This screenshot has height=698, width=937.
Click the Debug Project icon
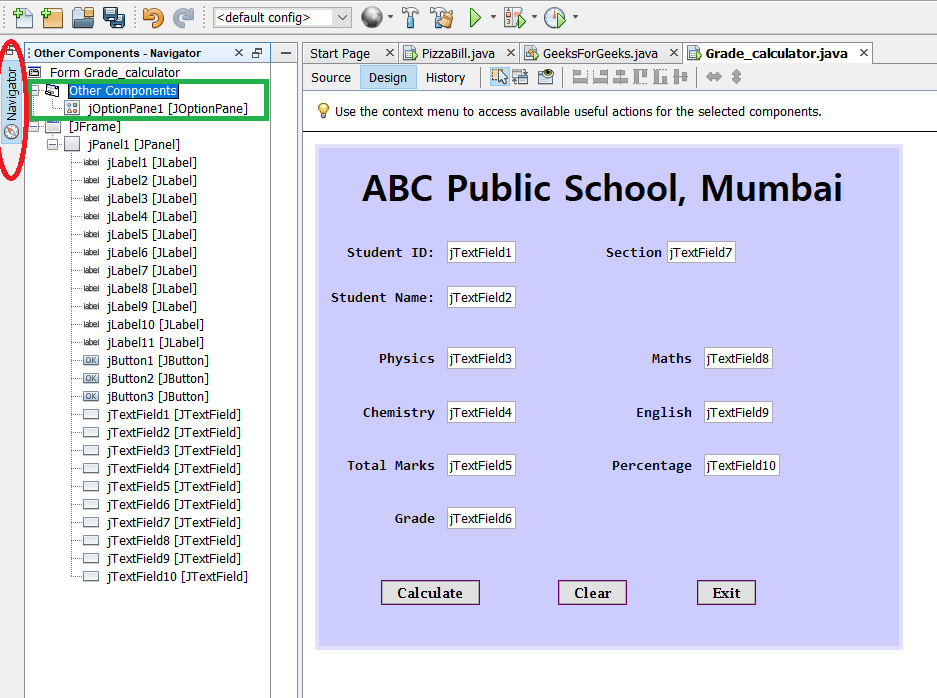click(513, 17)
